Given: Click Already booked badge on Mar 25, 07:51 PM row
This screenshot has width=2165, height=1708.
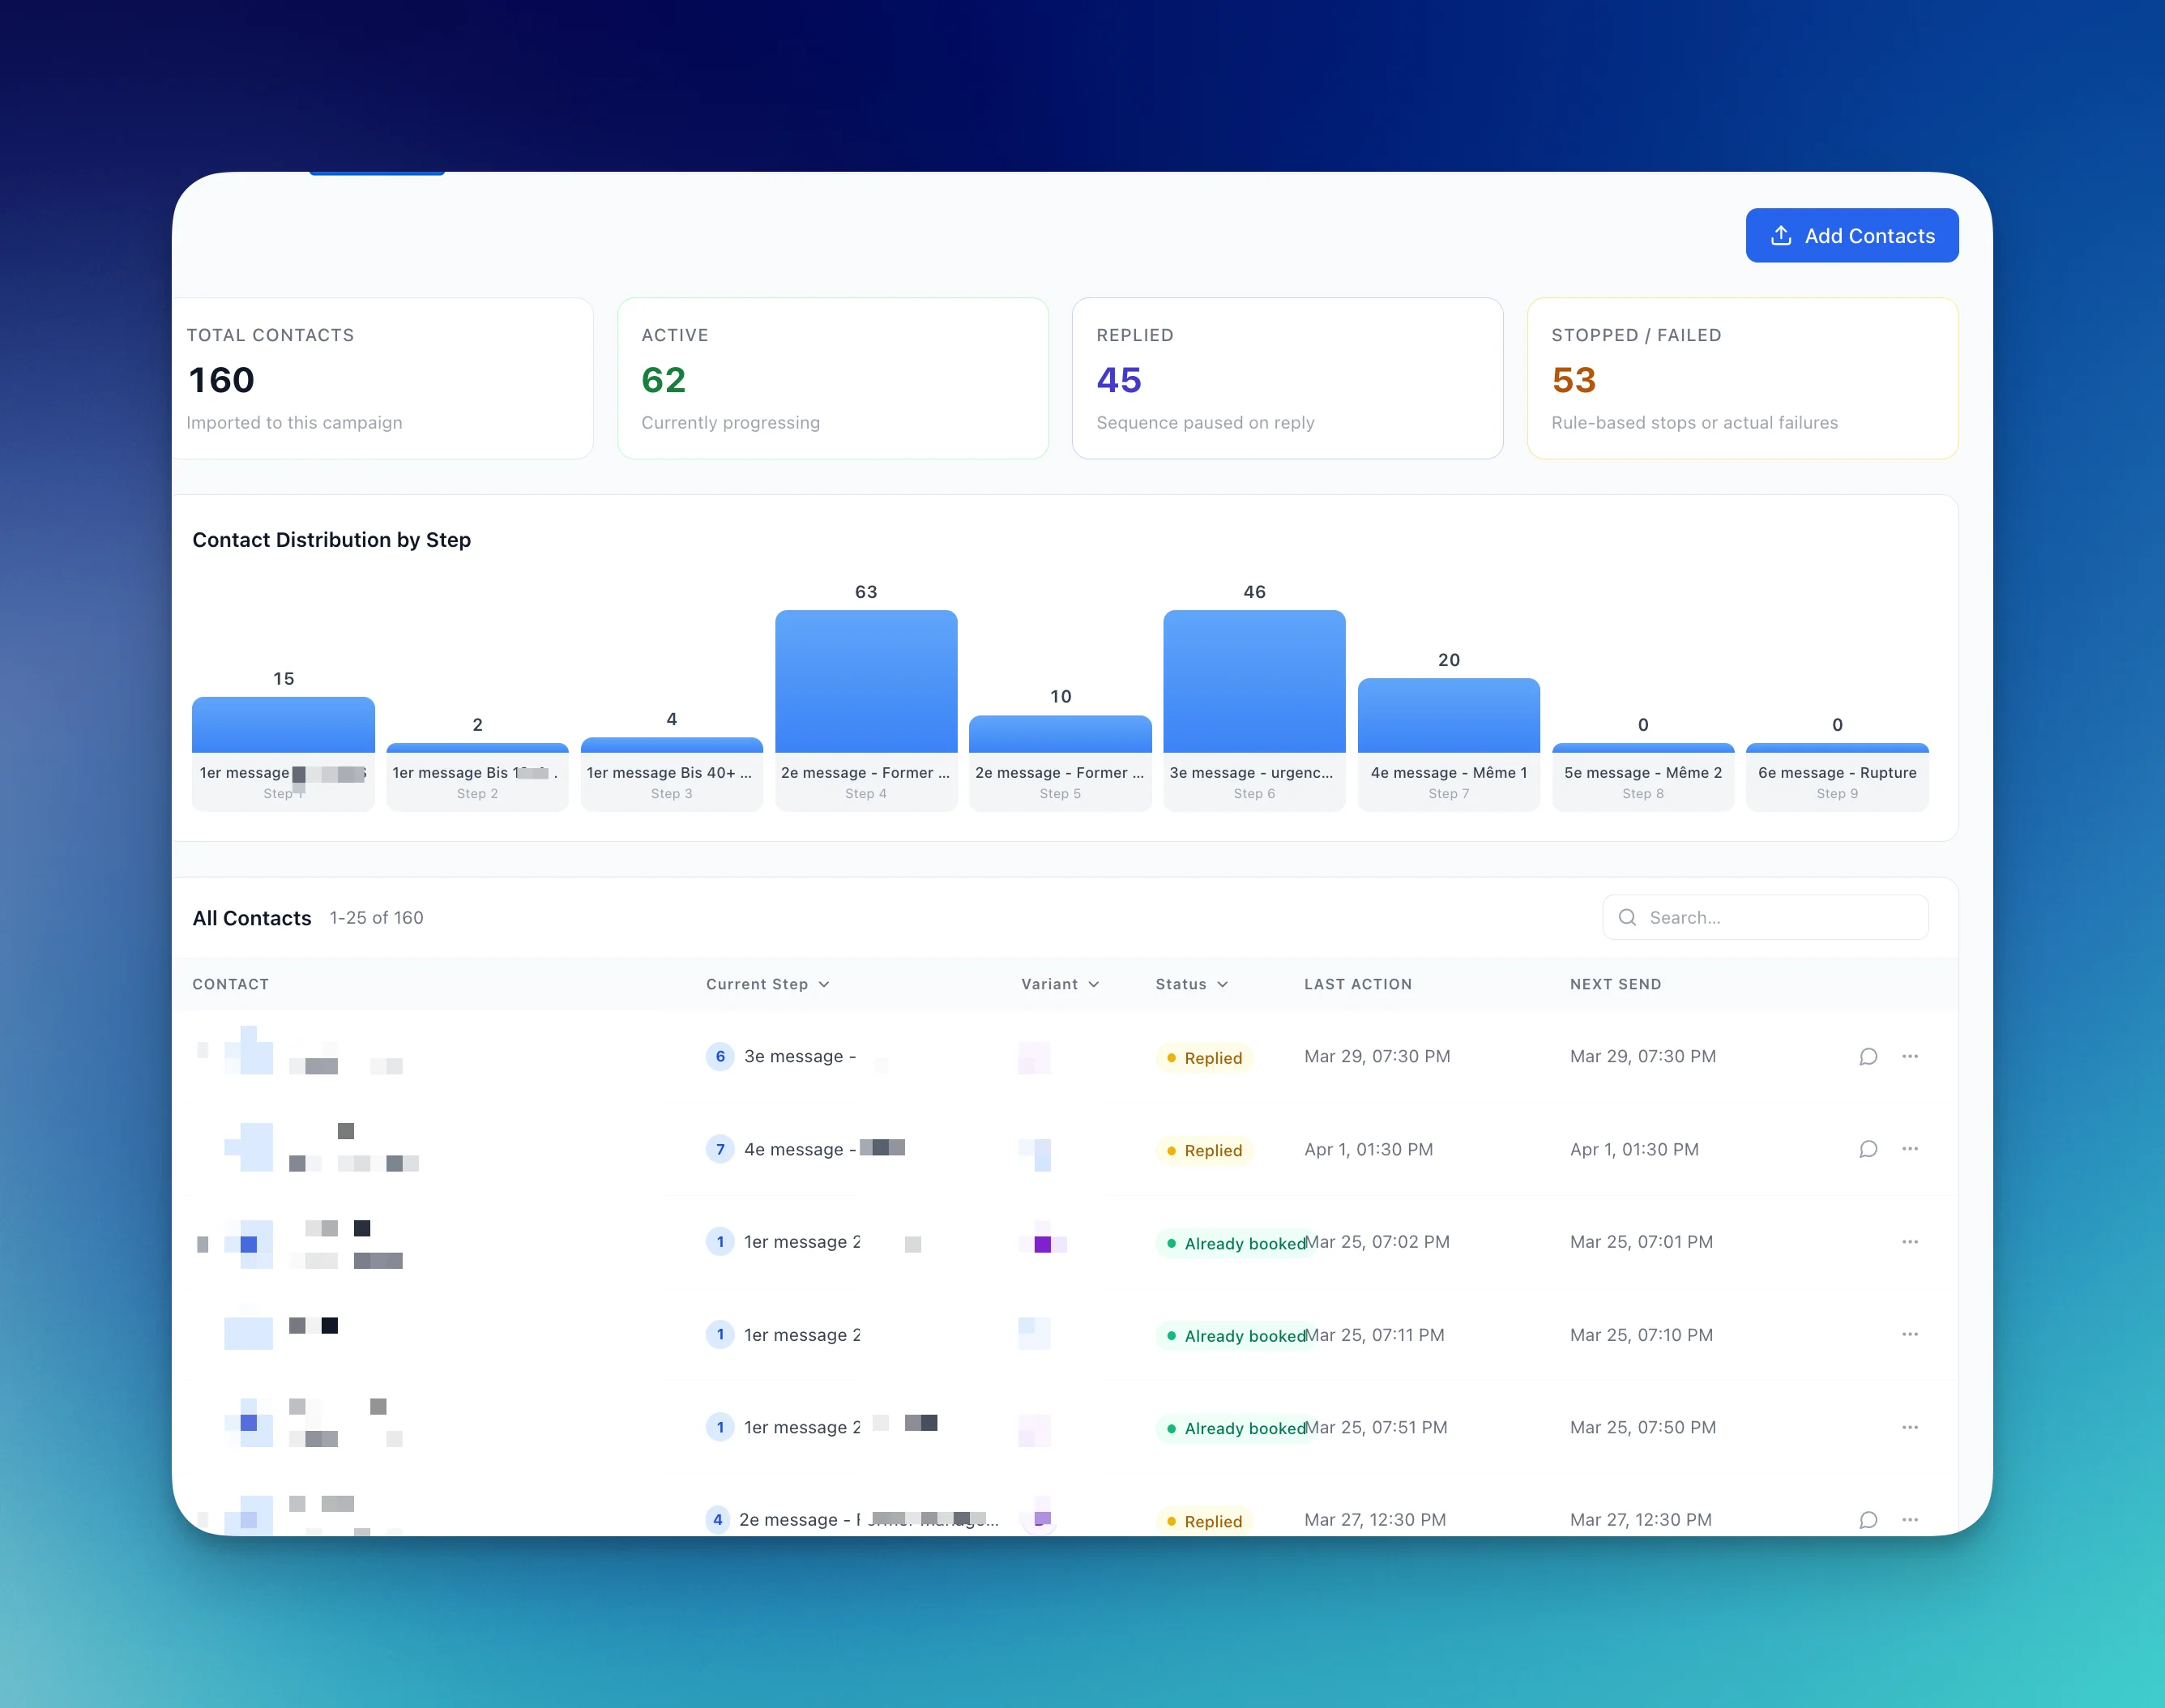Looking at the screenshot, I should pyautogui.click(x=1236, y=1428).
